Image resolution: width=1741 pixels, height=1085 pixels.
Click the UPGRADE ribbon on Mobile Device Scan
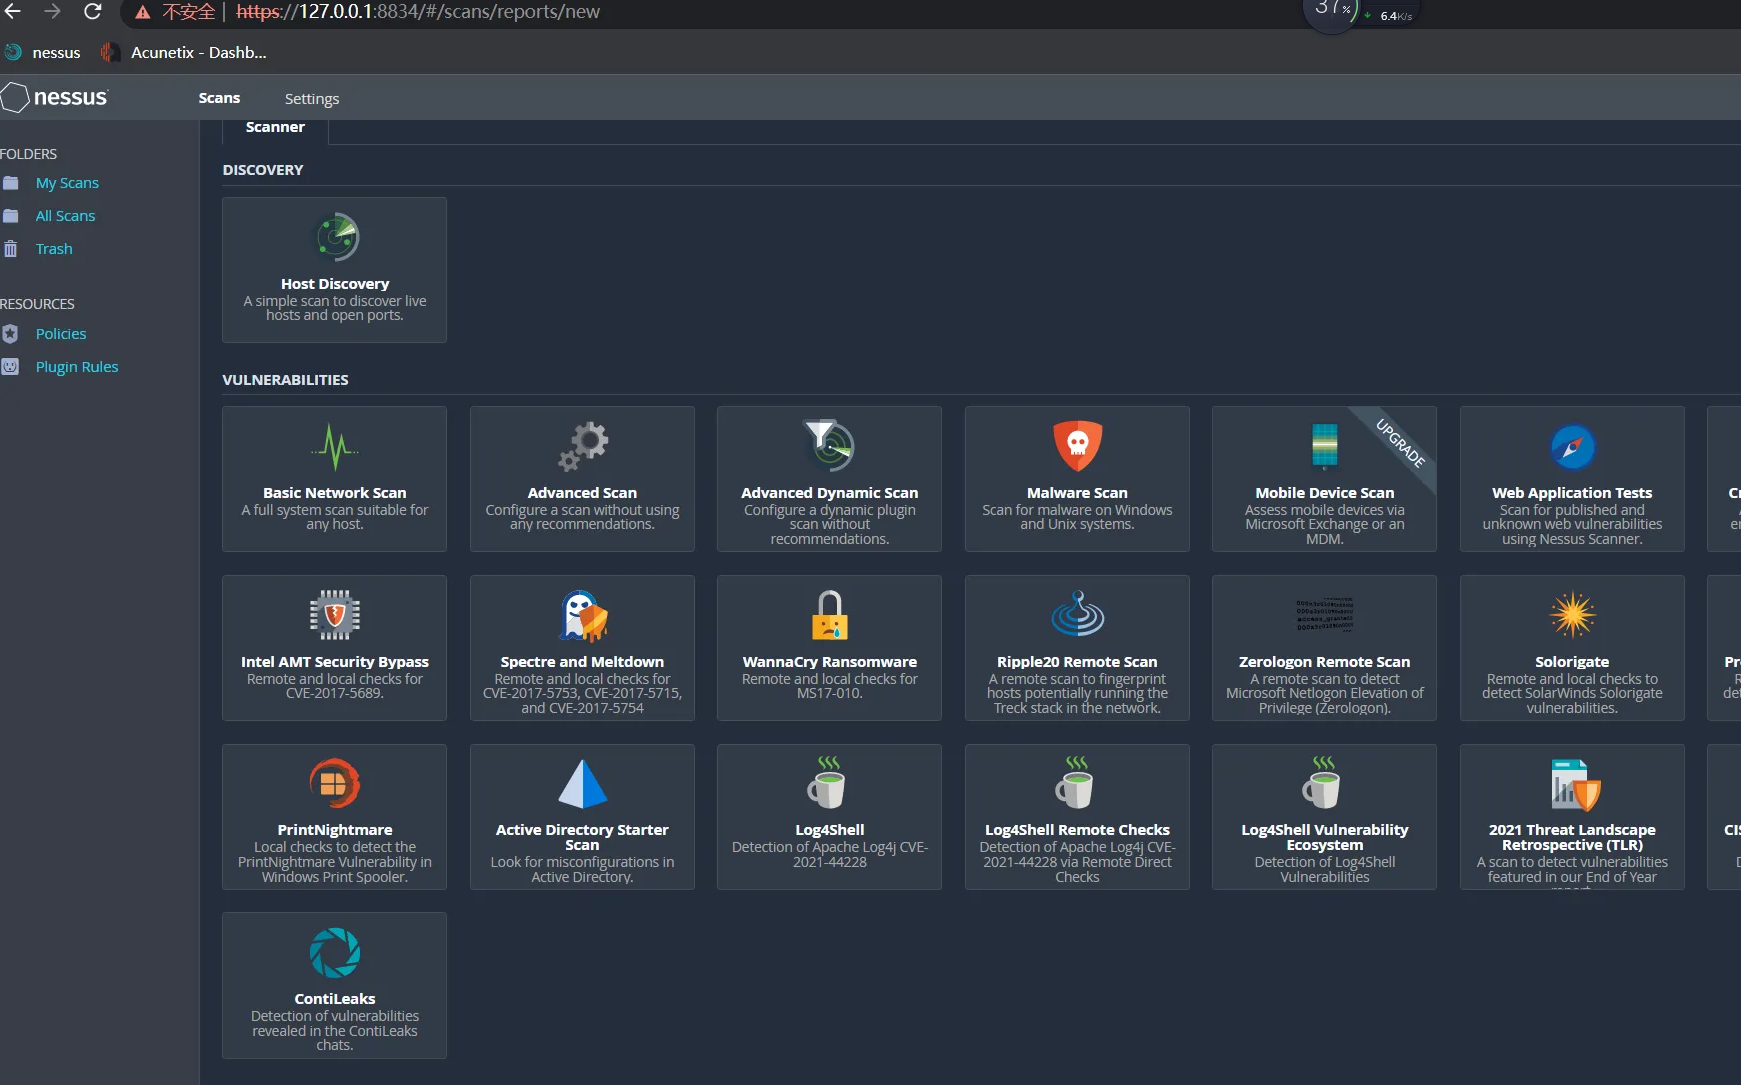coord(1400,443)
